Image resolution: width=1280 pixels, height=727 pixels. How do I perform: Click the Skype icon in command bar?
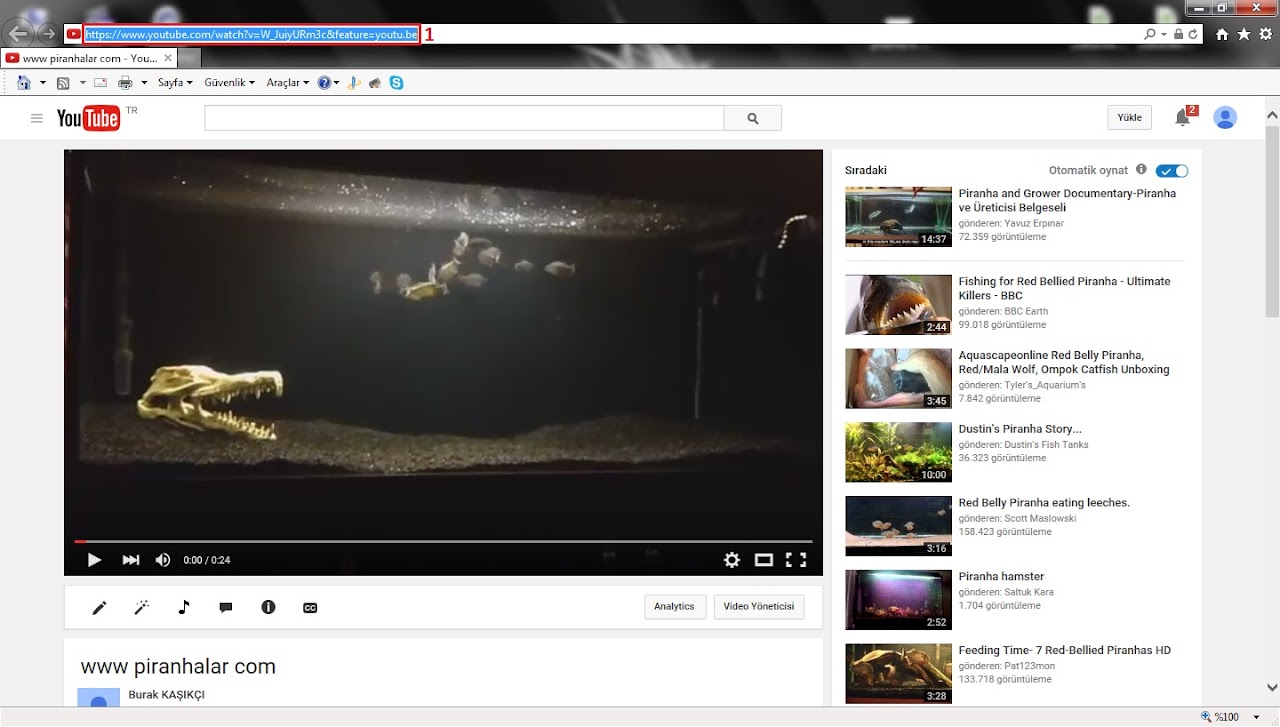[x=397, y=83]
